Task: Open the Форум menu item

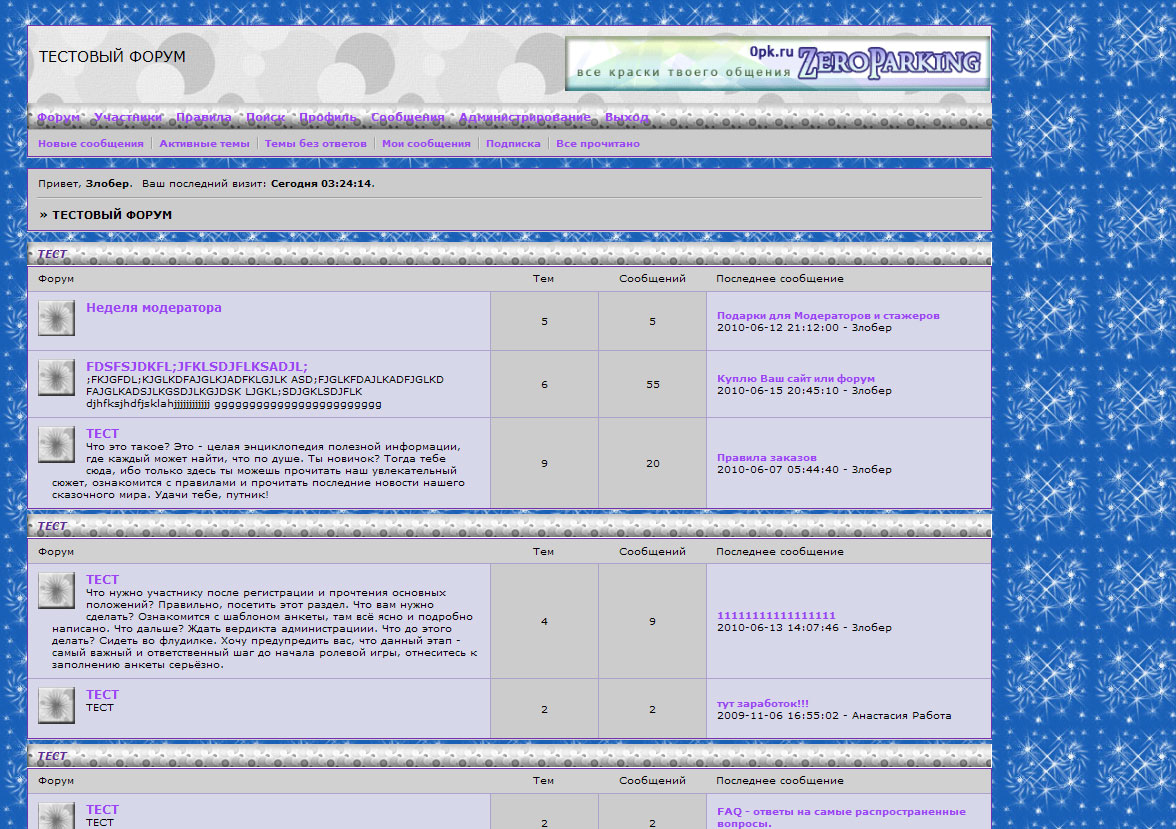Action: click(58, 117)
